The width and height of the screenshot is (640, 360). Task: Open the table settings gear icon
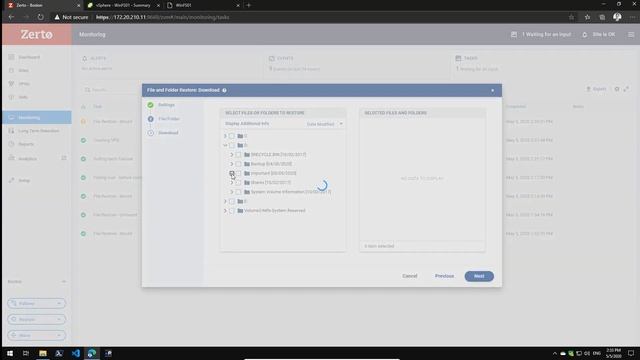click(x=617, y=89)
